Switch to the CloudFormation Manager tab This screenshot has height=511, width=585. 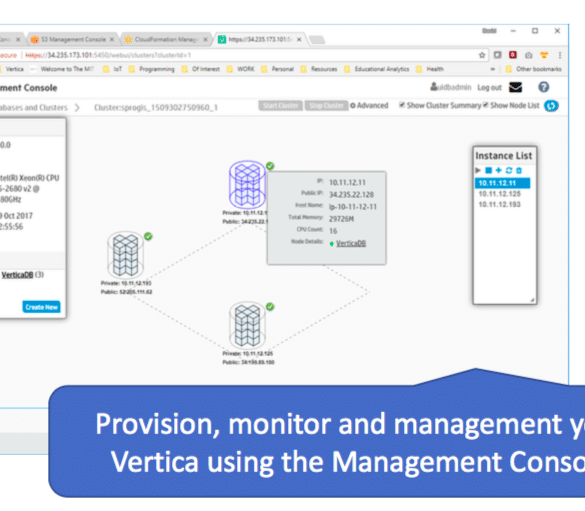[166, 40]
